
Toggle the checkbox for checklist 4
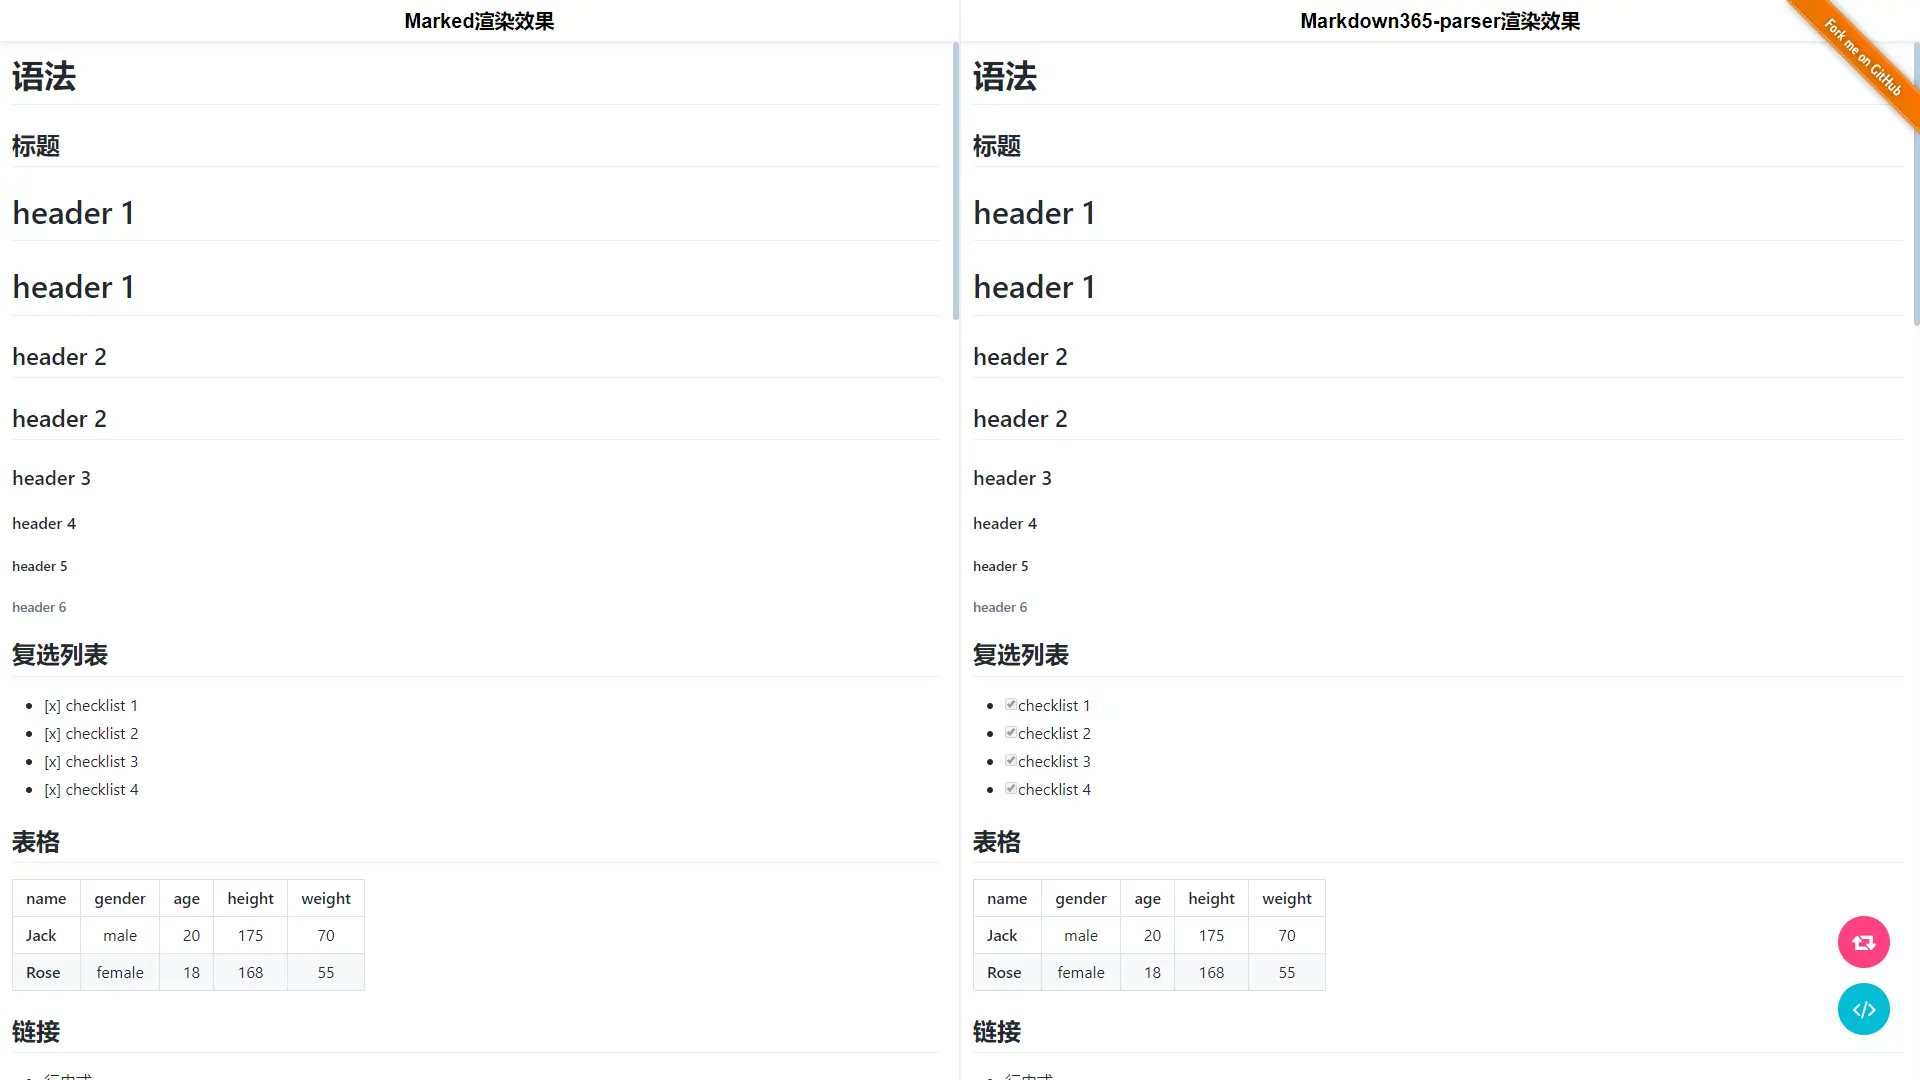1010,787
